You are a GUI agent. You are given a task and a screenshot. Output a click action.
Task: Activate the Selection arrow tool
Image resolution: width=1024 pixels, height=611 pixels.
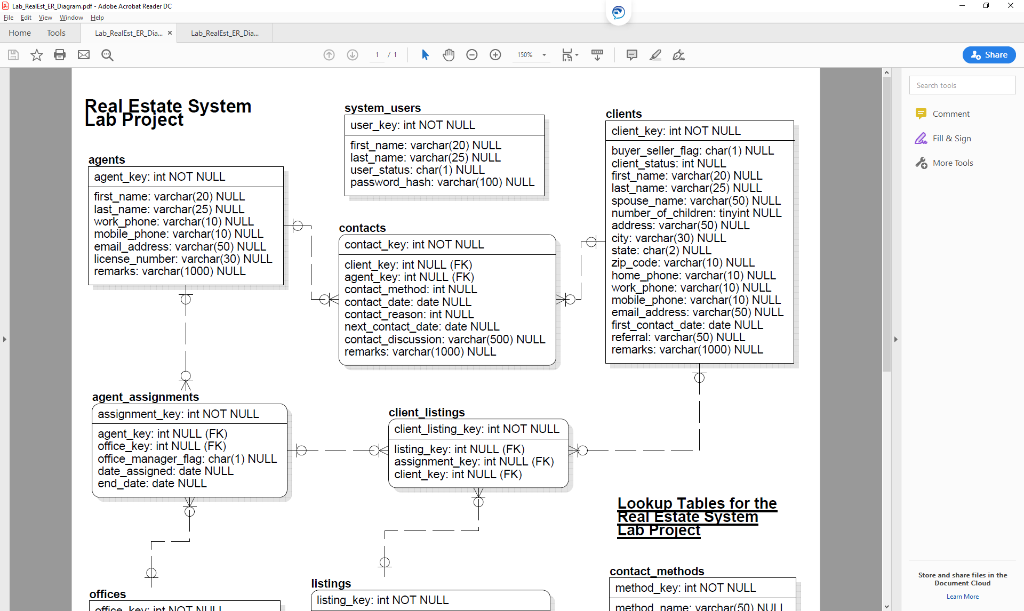point(427,55)
